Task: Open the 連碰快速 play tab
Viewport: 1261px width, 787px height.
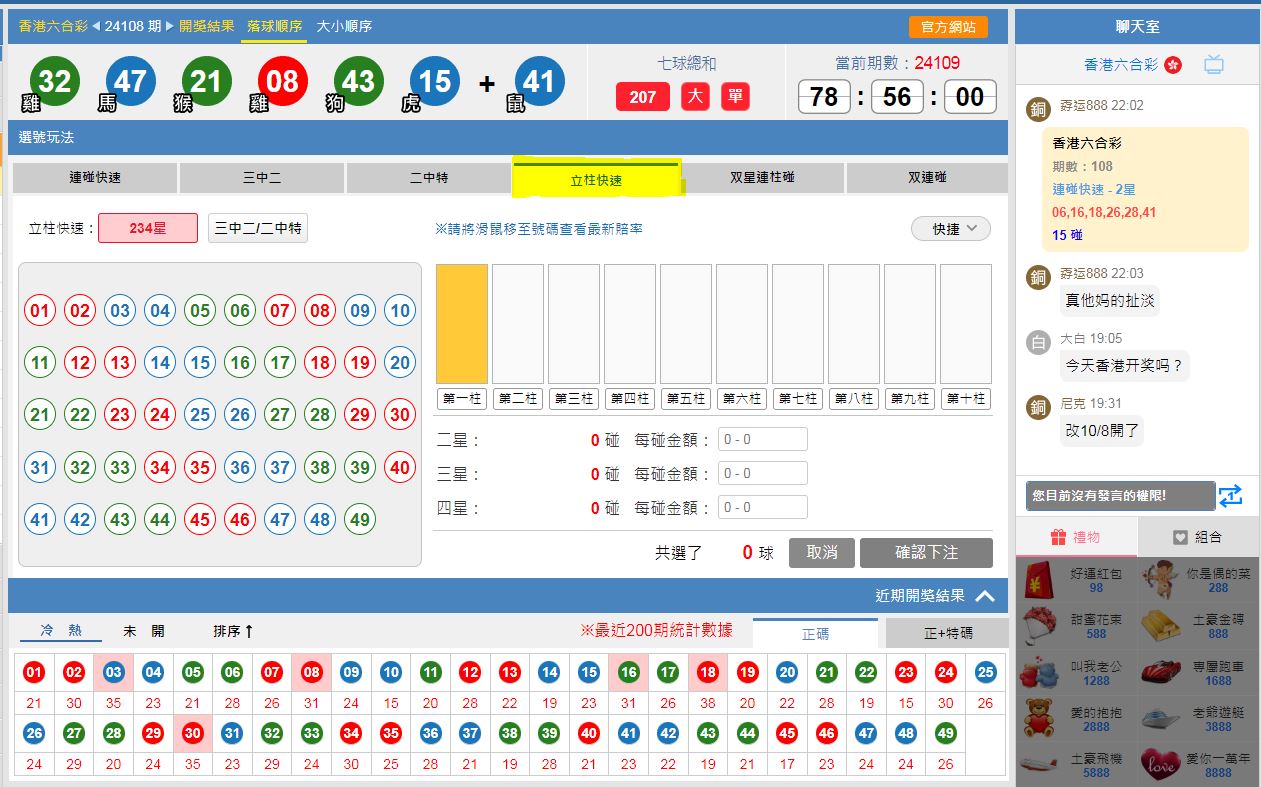Action: pos(95,178)
